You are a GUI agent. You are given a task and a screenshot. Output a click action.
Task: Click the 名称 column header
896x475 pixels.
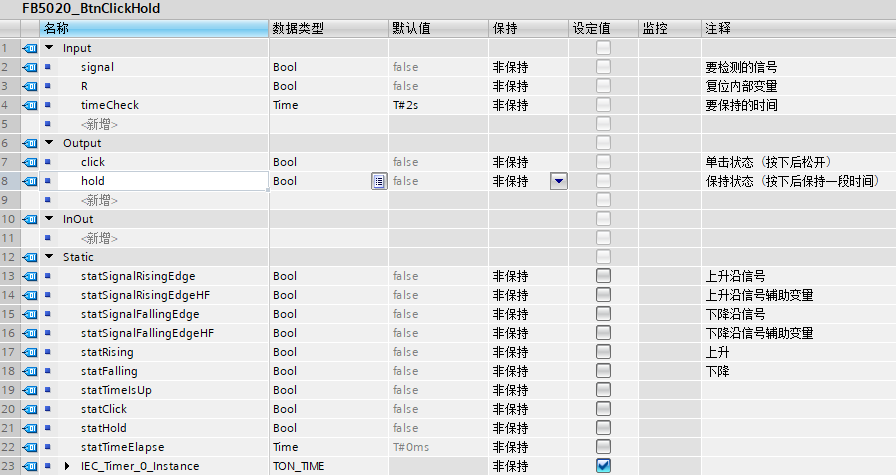(x=154, y=29)
